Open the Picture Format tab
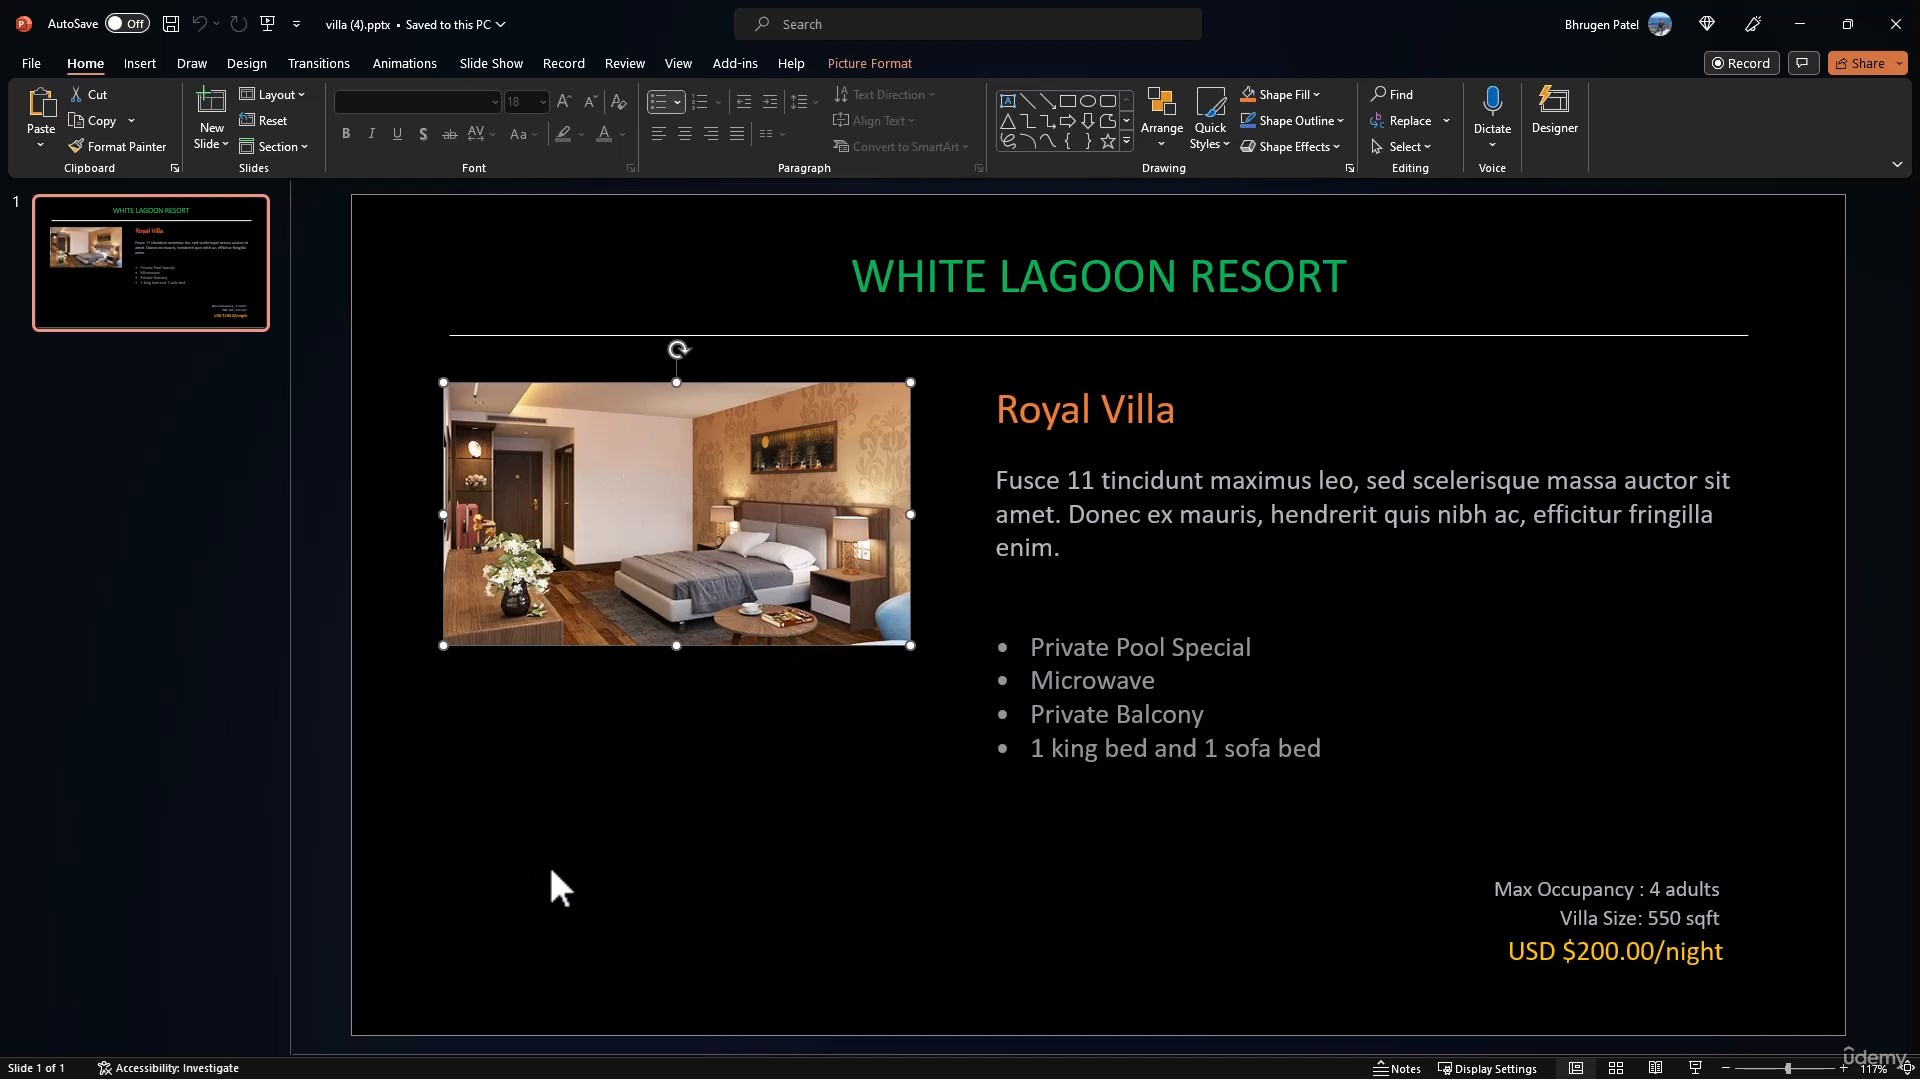This screenshot has height=1080, width=1920. 869,63
